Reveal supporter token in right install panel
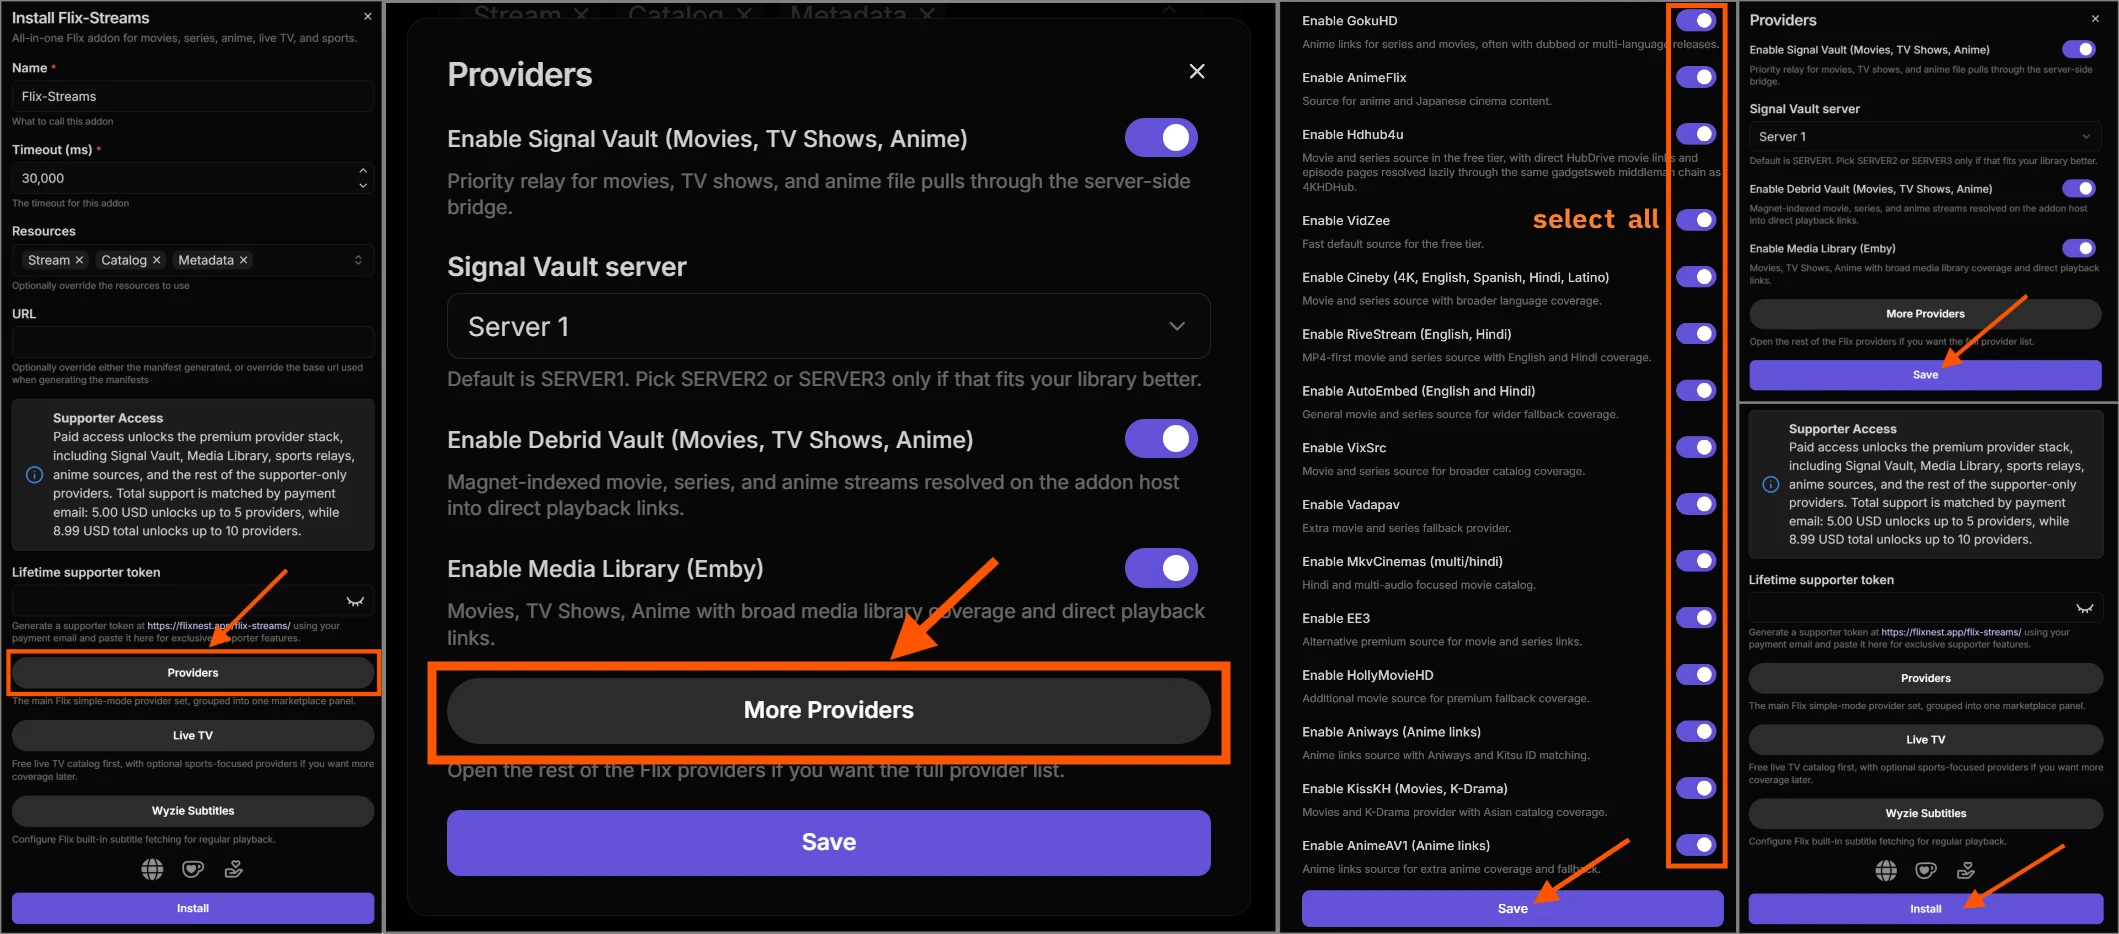Viewport: 2119px width, 934px height. pyautogui.click(x=2085, y=607)
